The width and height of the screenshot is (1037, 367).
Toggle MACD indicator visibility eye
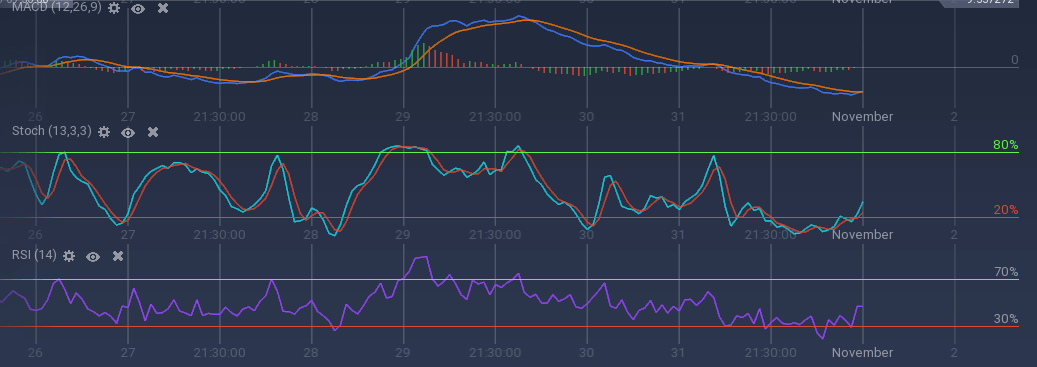pyautogui.click(x=138, y=9)
